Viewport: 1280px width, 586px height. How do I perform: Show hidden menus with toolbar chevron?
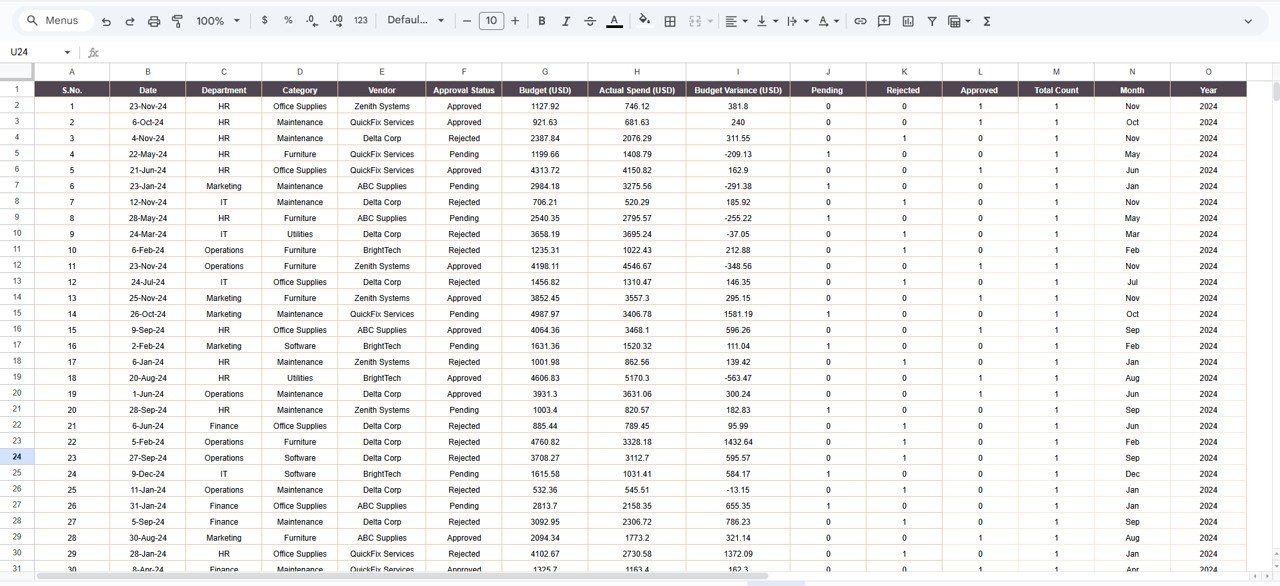tap(1248, 21)
